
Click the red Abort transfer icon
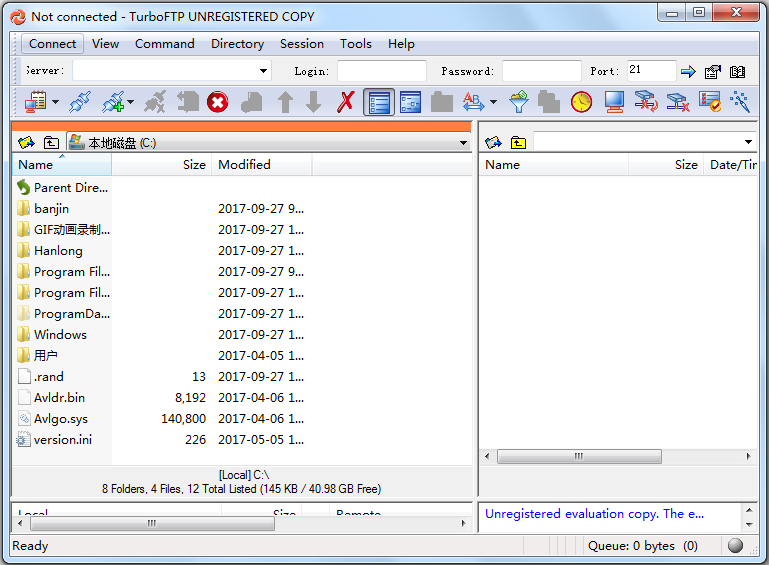pos(217,102)
